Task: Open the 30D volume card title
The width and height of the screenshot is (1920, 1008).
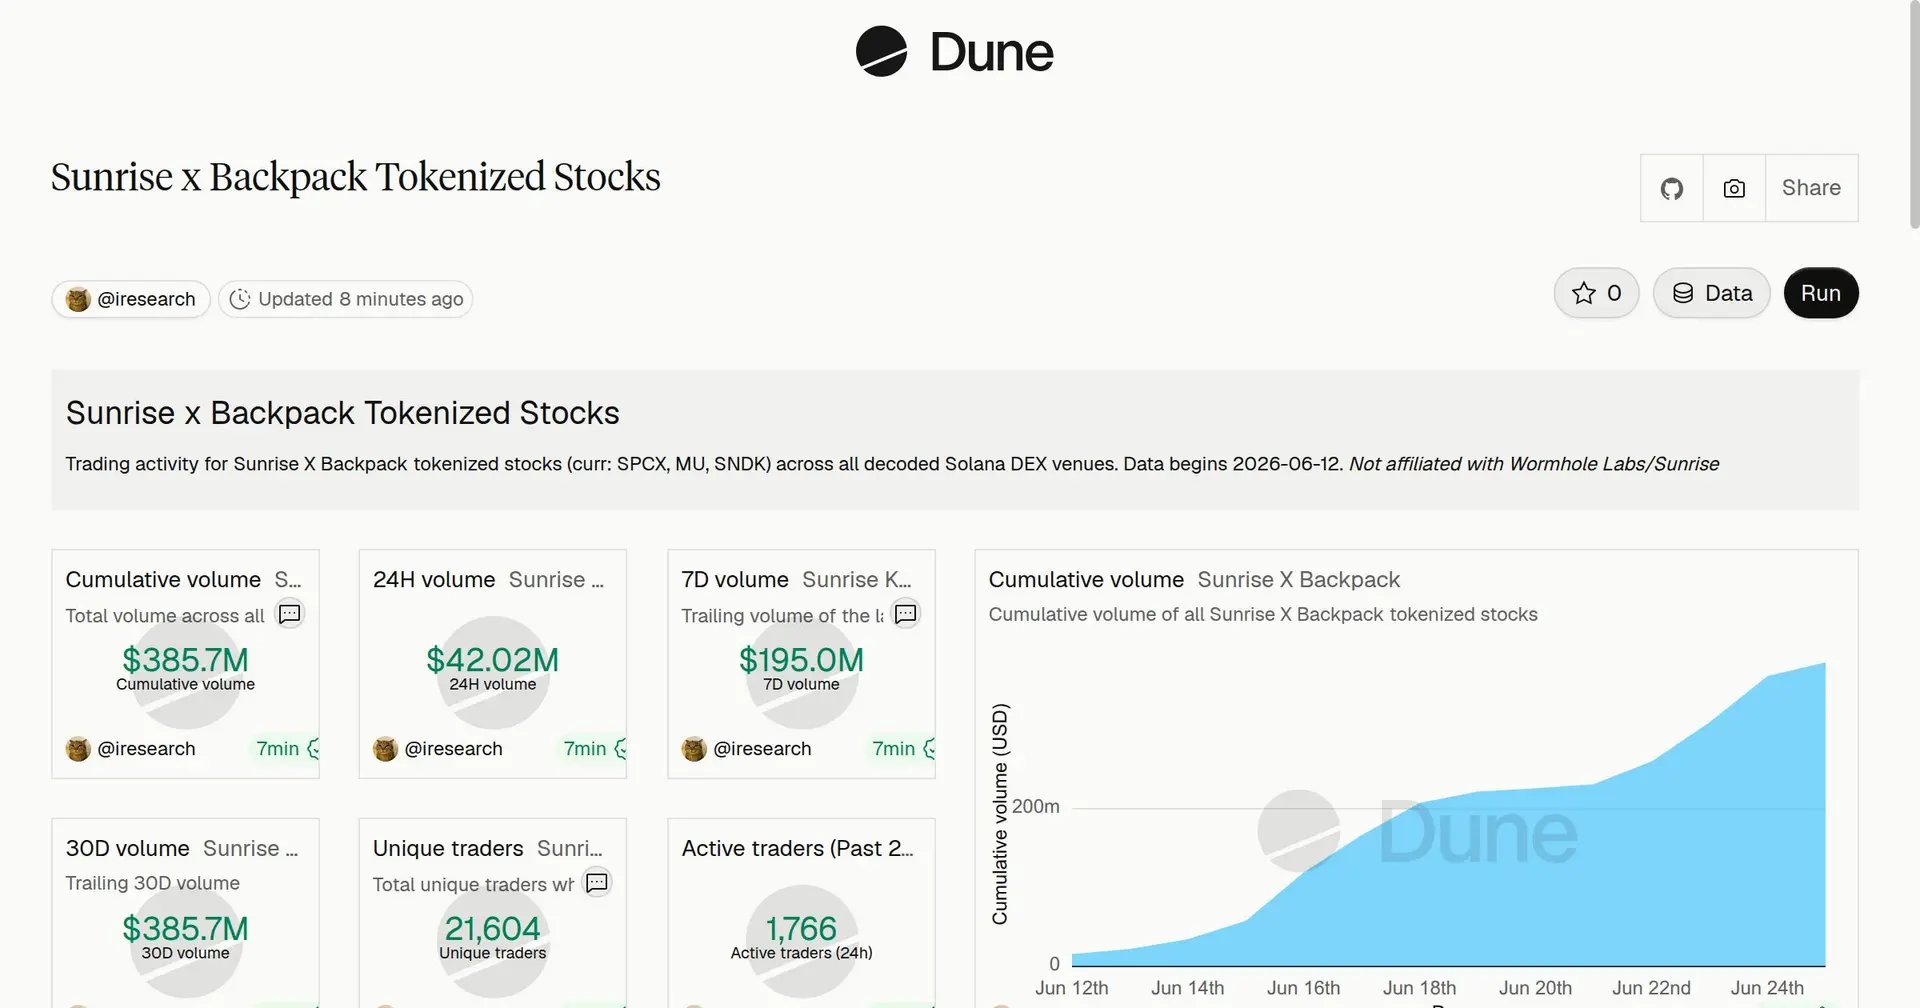Action: [128, 848]
